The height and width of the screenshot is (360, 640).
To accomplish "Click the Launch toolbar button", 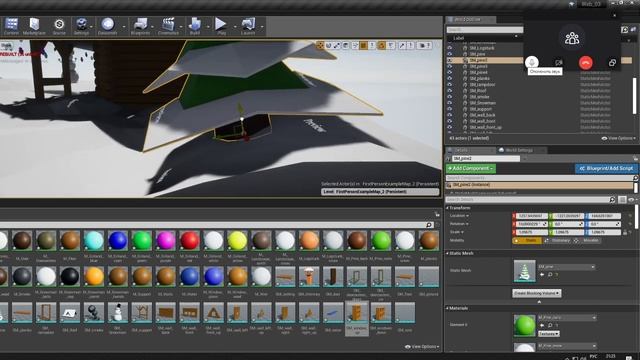I will 248,26.
